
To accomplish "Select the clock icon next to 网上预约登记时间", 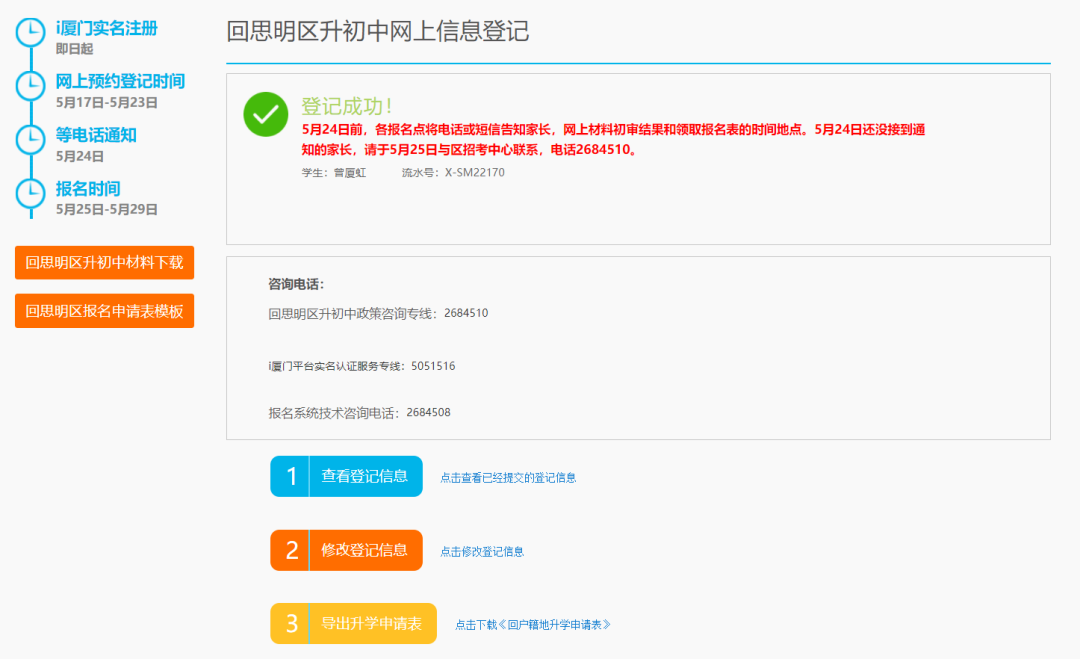I will (x=31, y=85).
